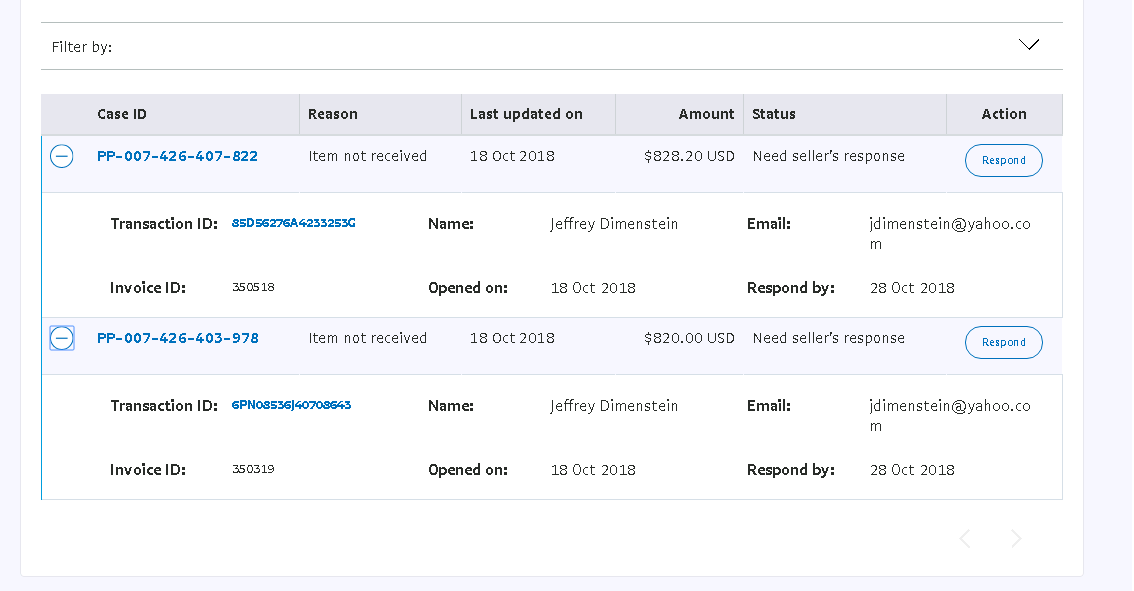The height and width of the screenshot is (591, 1134).
Task: Click the Filter by label bar
Action: (x=82, y=47)
